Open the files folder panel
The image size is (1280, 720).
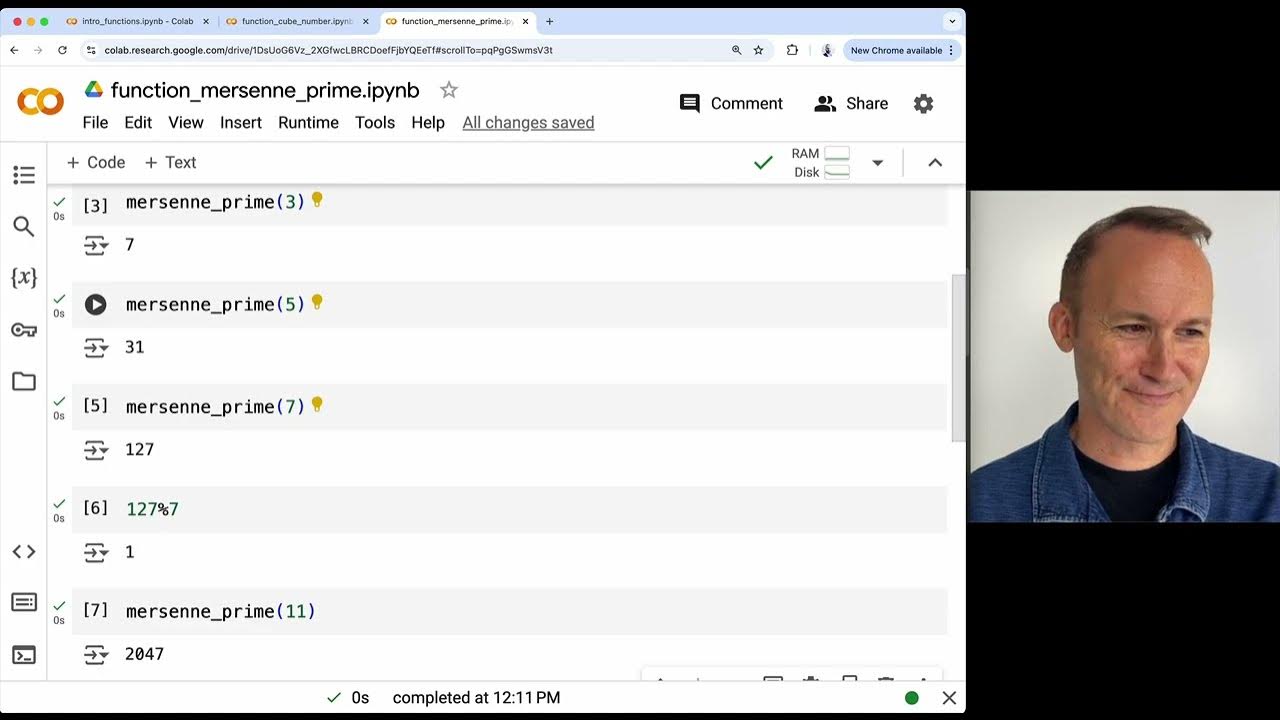coord(24,381)
